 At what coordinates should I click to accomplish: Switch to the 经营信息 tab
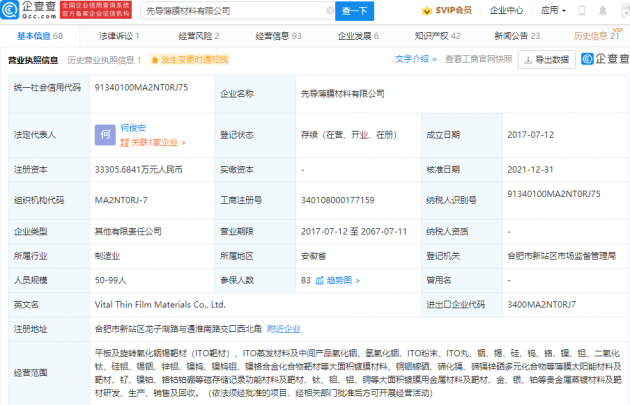point(278,36)
